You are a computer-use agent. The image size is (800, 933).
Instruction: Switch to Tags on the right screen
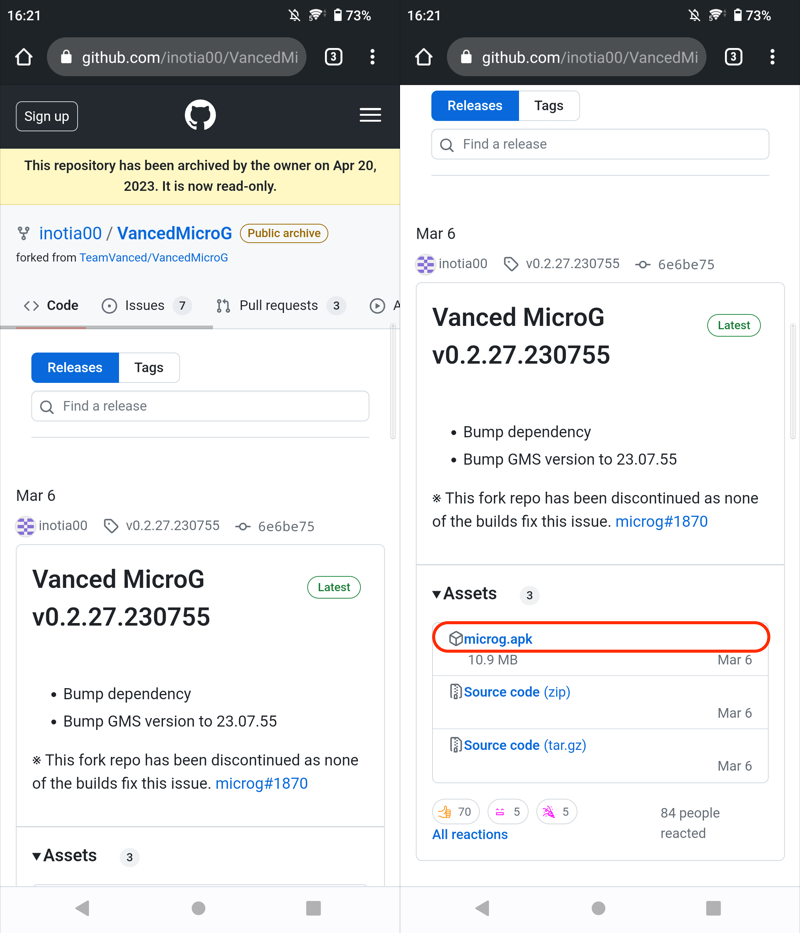pos(549,106)
